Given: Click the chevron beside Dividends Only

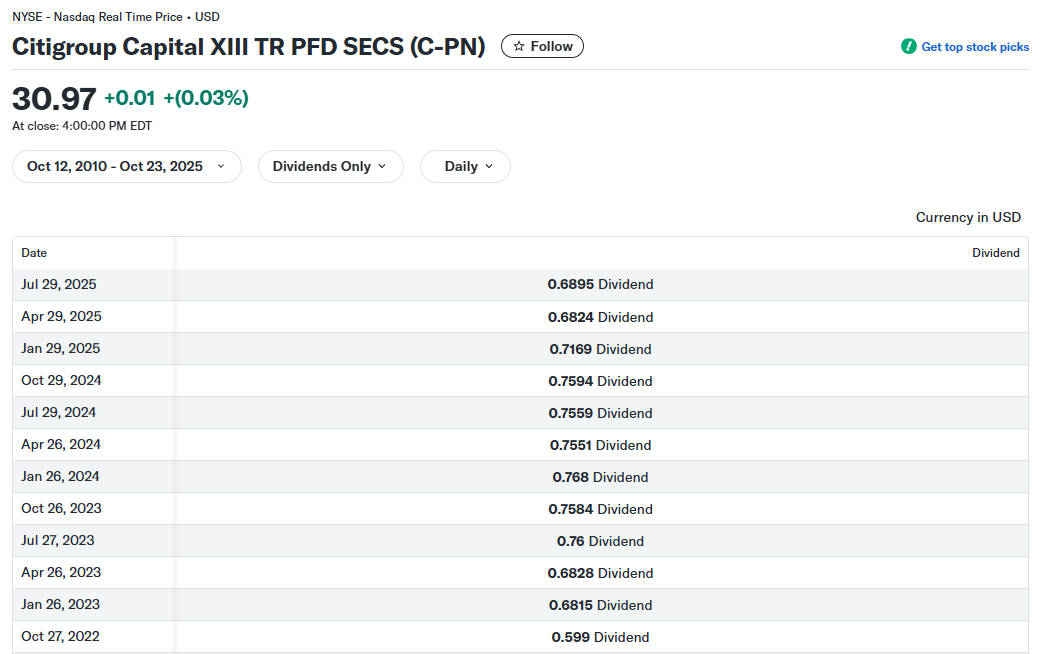Looking at the screenshot, I should [382, 167].
